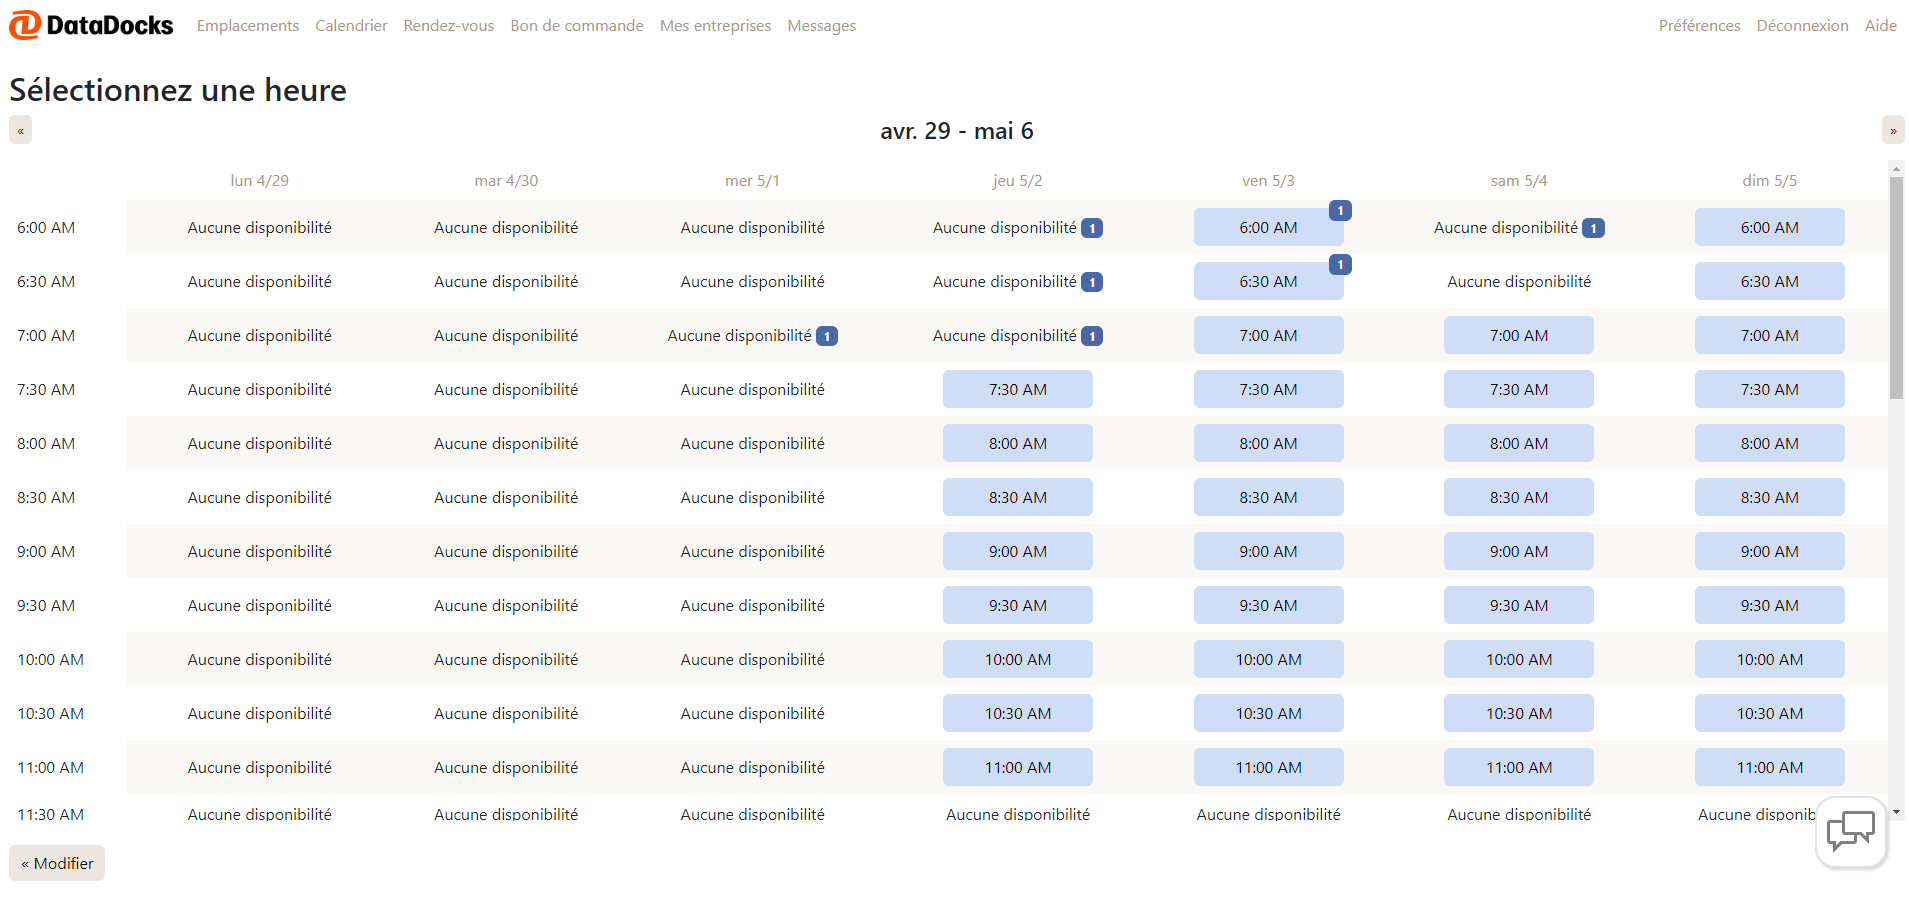Click the 'dim 5/5' column header
1909x900 pixels.
point(1769,181)
